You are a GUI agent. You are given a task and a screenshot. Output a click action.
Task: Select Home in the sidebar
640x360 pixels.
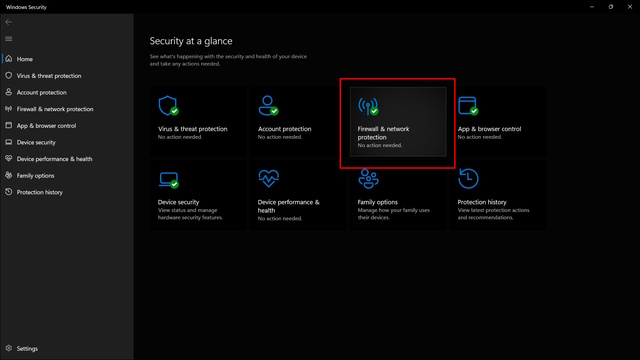click(x=24, y=59)
